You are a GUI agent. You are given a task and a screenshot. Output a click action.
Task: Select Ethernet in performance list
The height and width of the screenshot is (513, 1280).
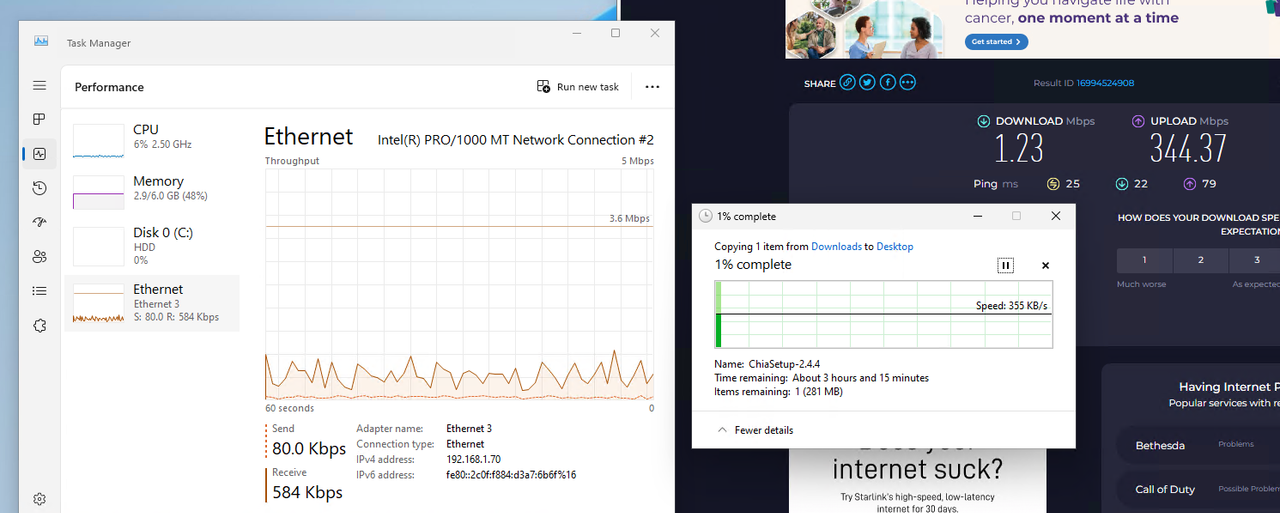point(152,302)
